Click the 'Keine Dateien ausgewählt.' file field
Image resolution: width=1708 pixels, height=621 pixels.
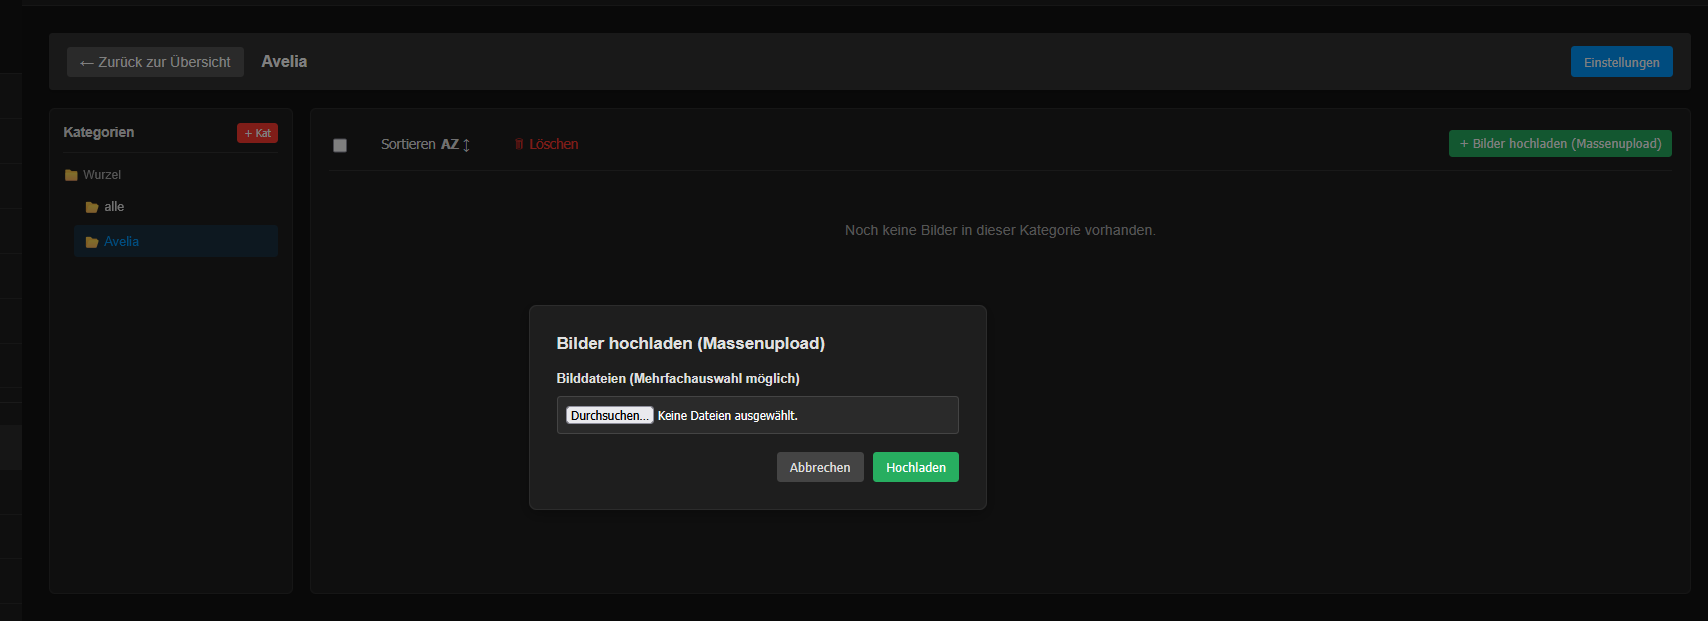(x=758, y=415)
